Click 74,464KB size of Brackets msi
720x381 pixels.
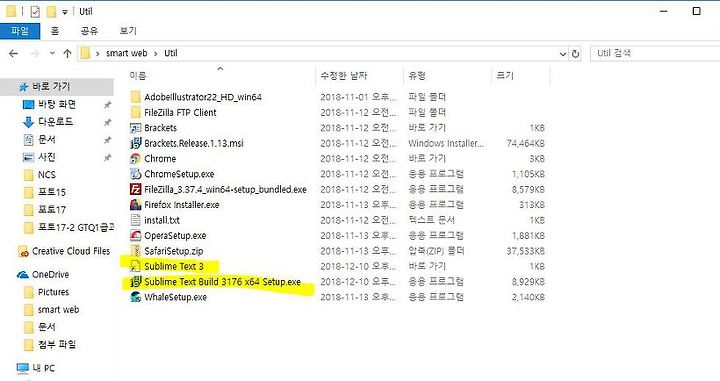point(525,143)
